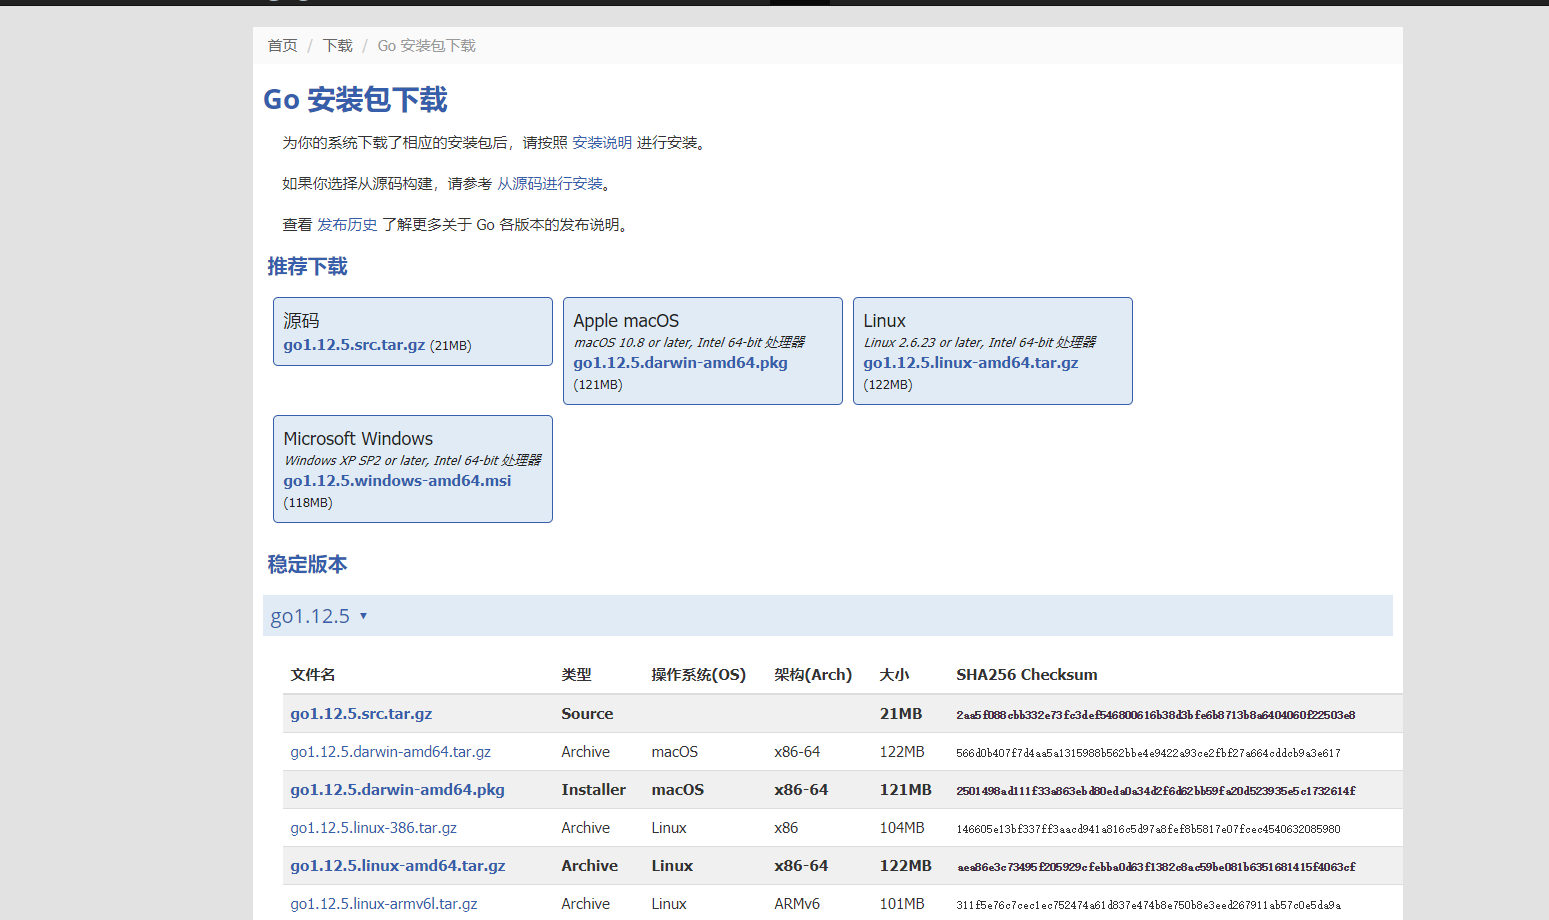Screen dimensions: 1549x920
Task: Click the 21MB size cell
Action: tap(900, 714)
